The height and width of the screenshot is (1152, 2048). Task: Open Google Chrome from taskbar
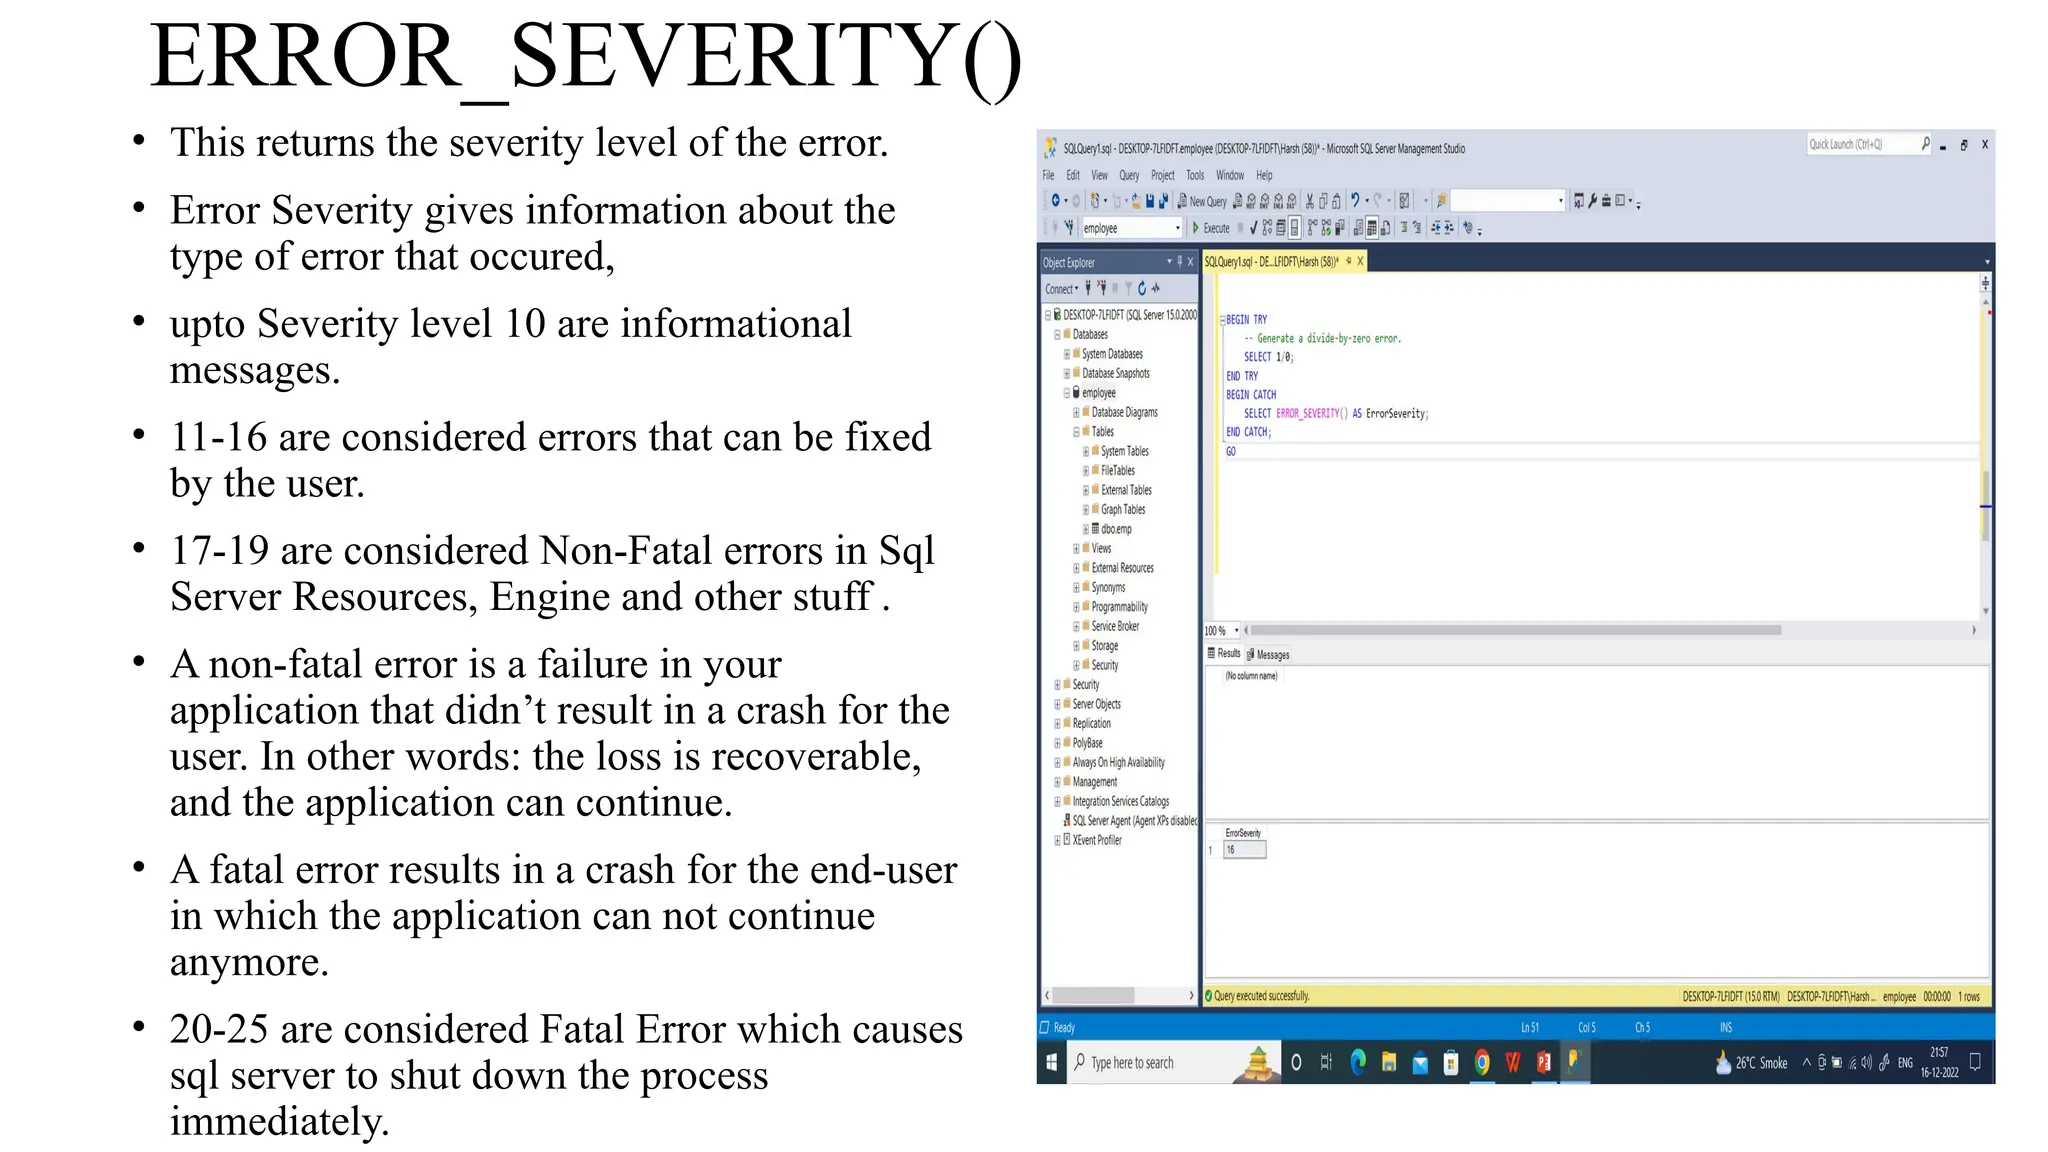tap(1482, 1062)
